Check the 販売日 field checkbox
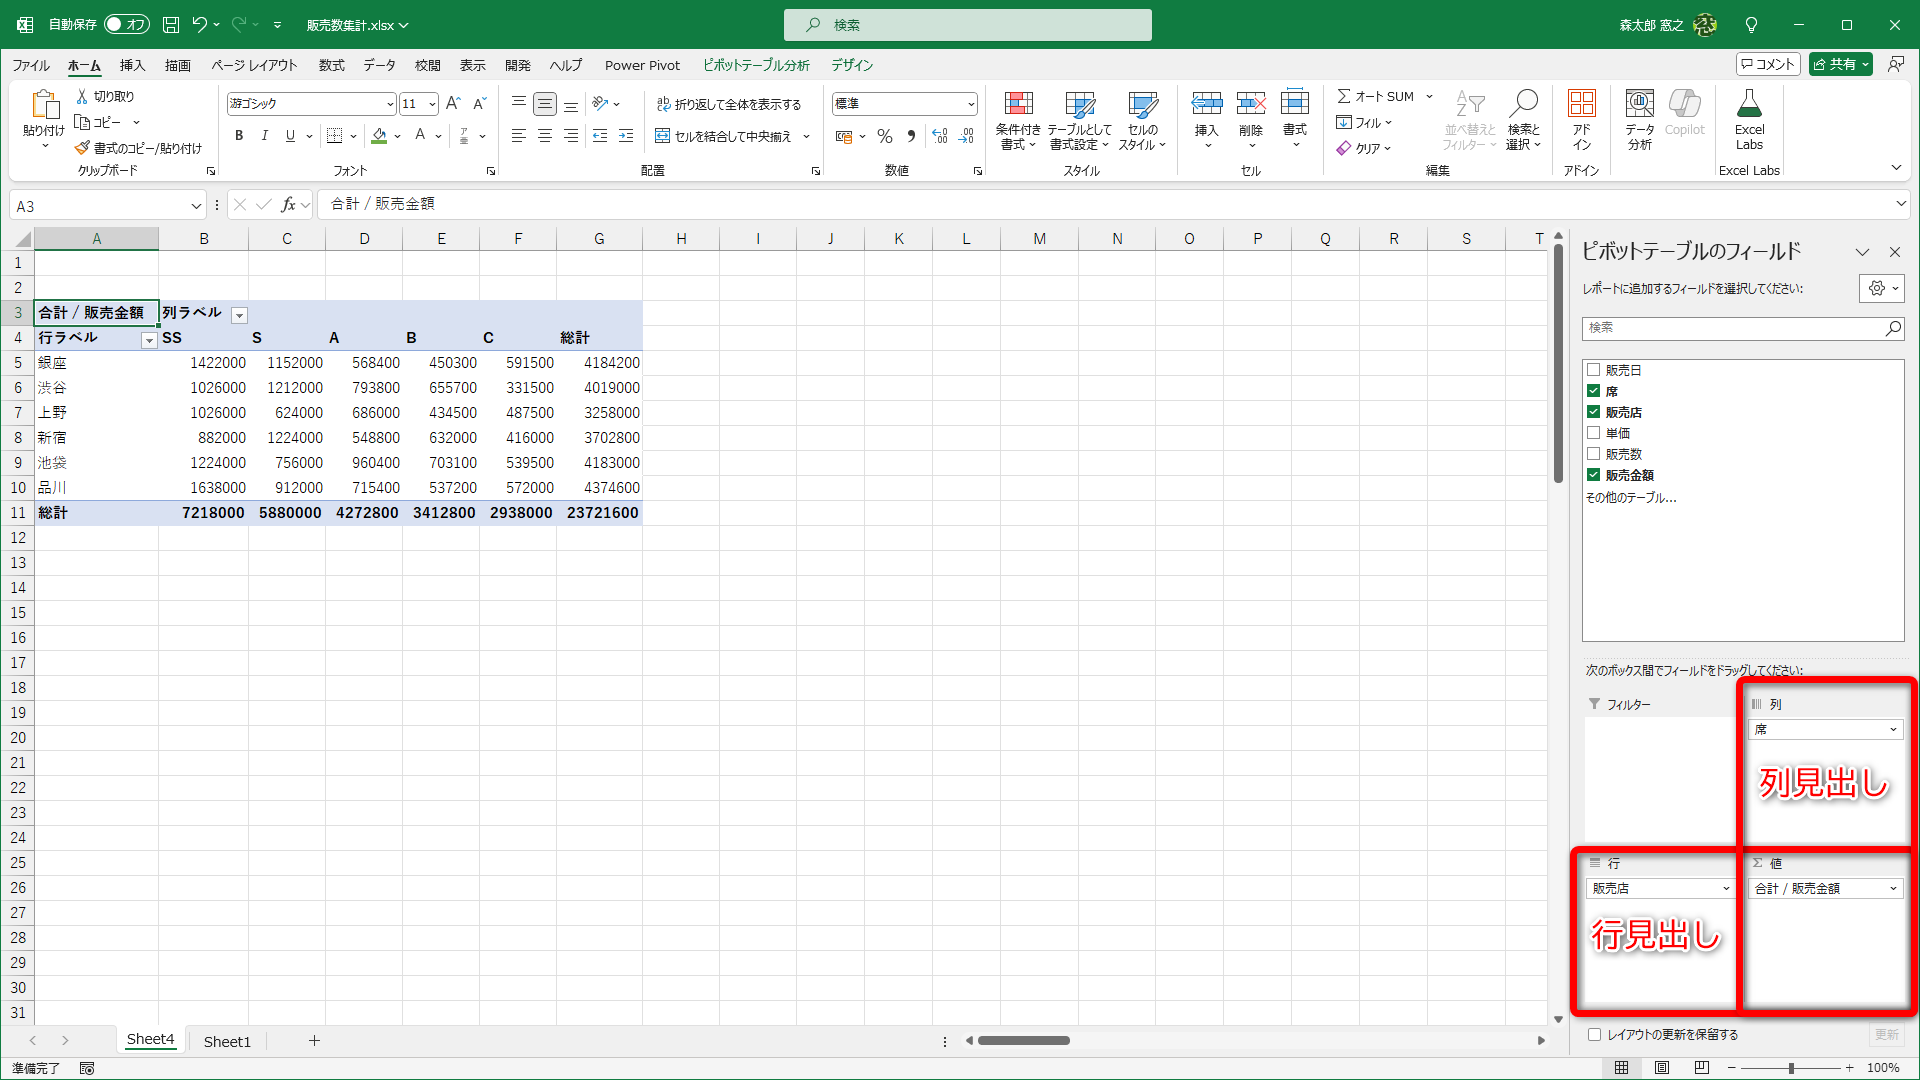Viewport: 1920px width, 1080px height. [1594, 370]
